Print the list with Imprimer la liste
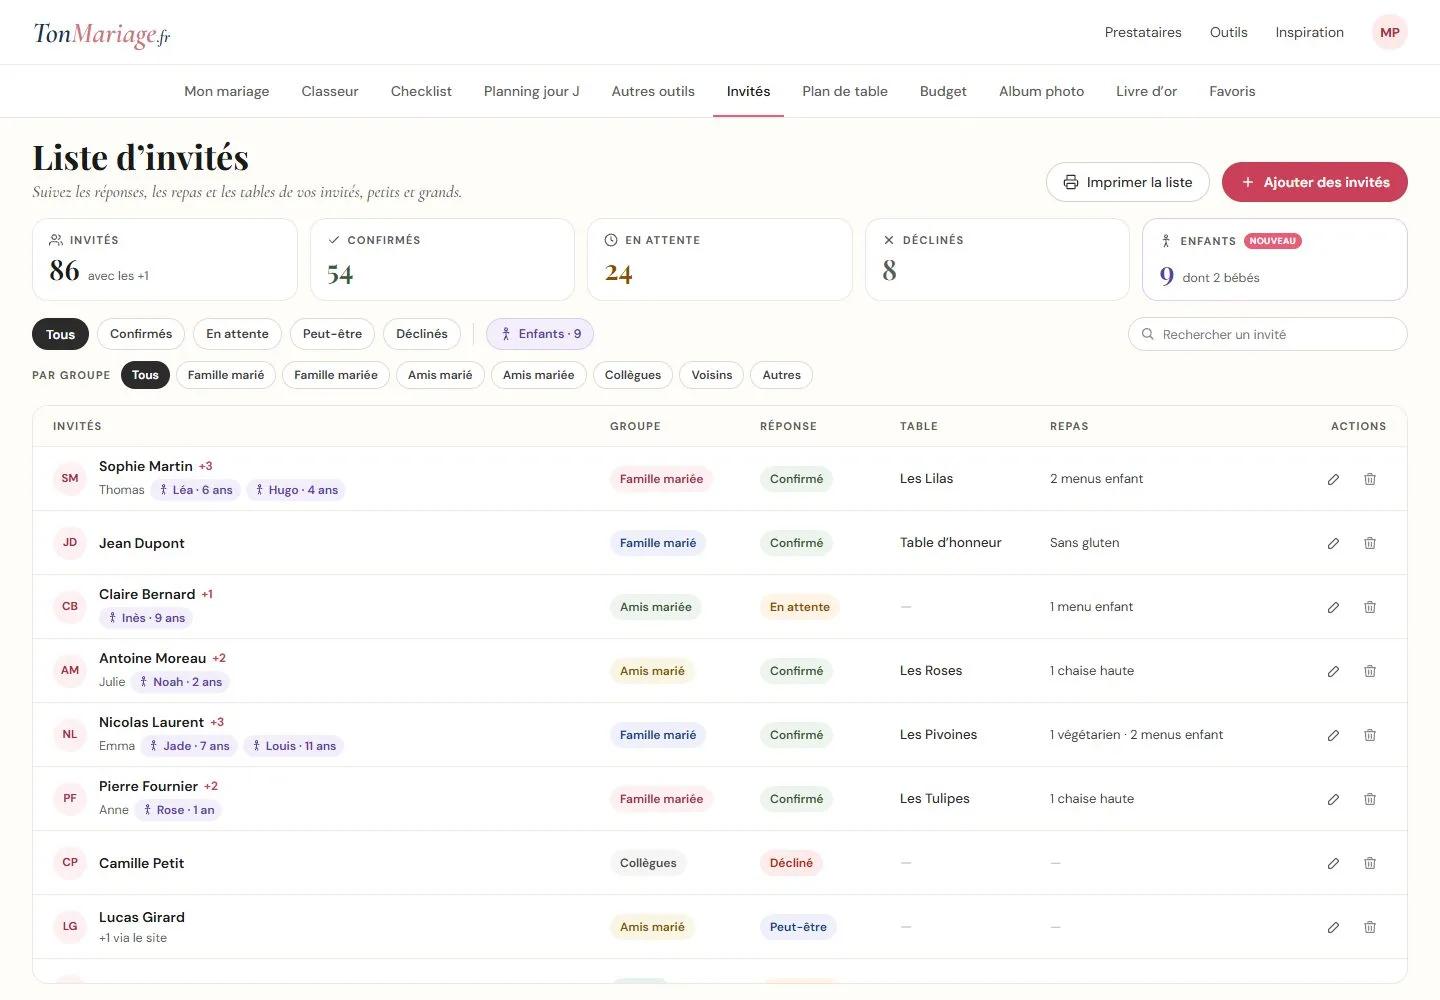The height and width of the screenshot is (1000, 1440). point(1128,182)
